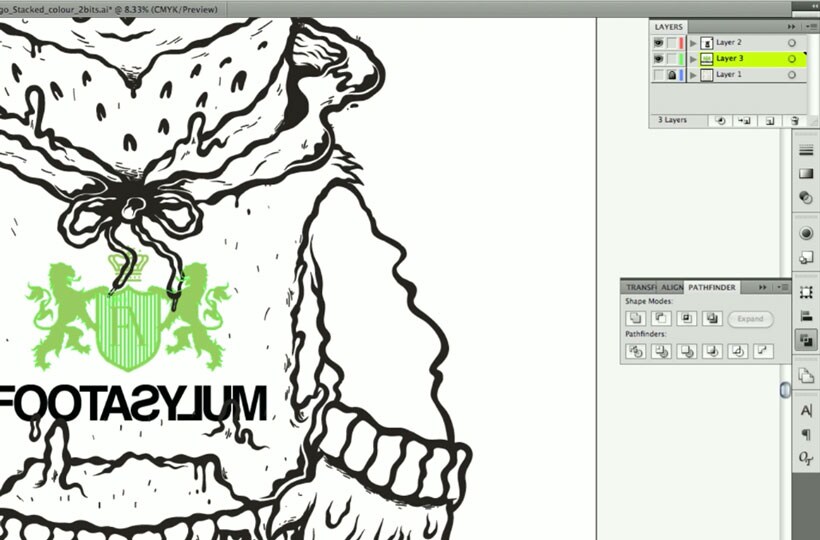Unlock Layer 1 by clicking its padlock
Viewport: 820px width, 540px height.
[671, 75]
